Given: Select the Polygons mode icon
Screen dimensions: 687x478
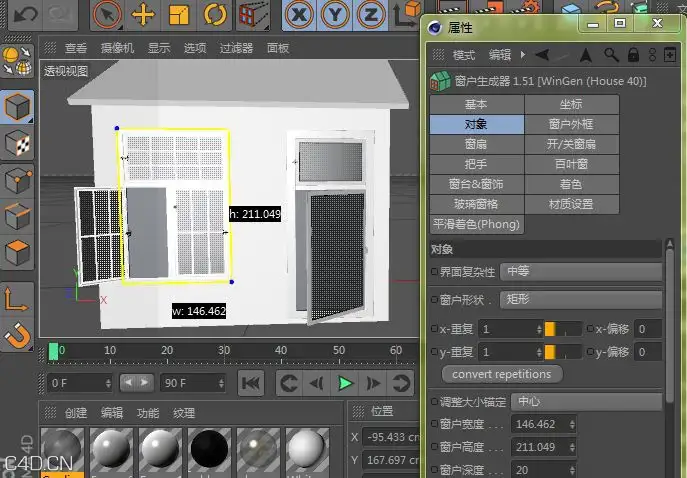Looking at the screenshot, I should tap(17, 253).
